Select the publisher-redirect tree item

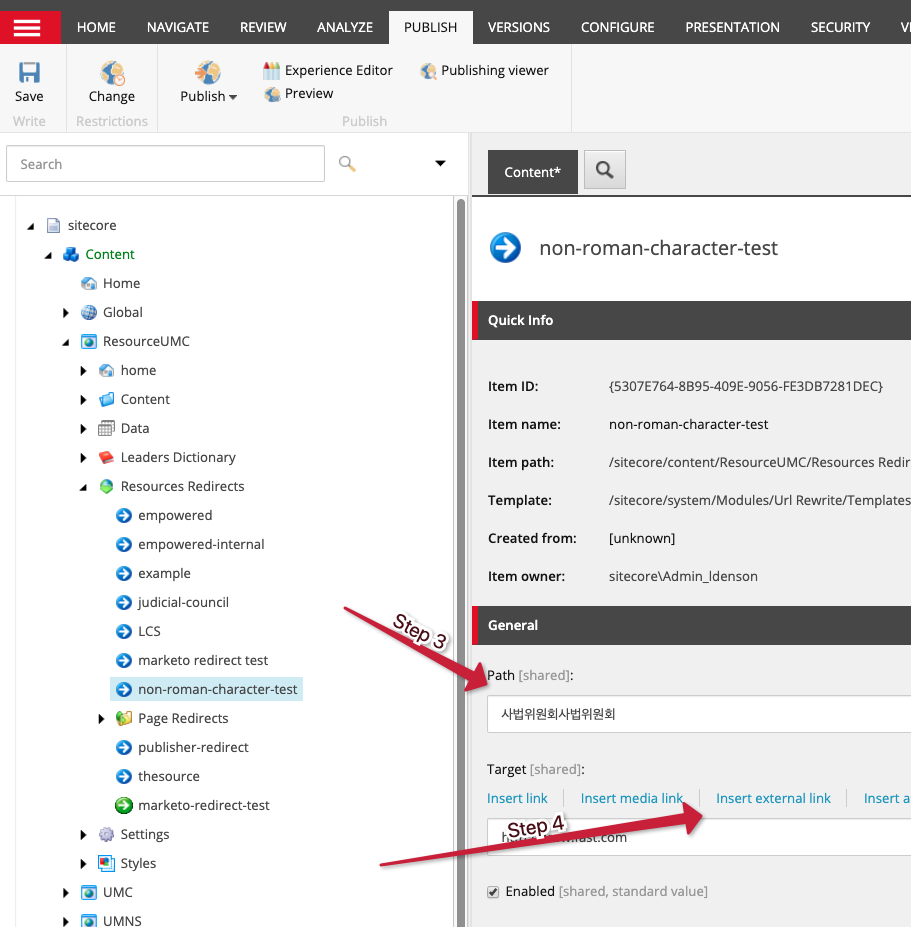[193, 747]
